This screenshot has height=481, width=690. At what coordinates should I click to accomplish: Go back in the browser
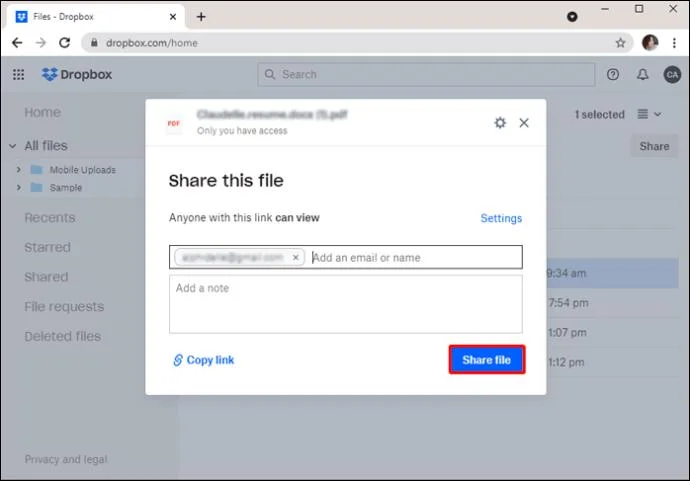17,43
